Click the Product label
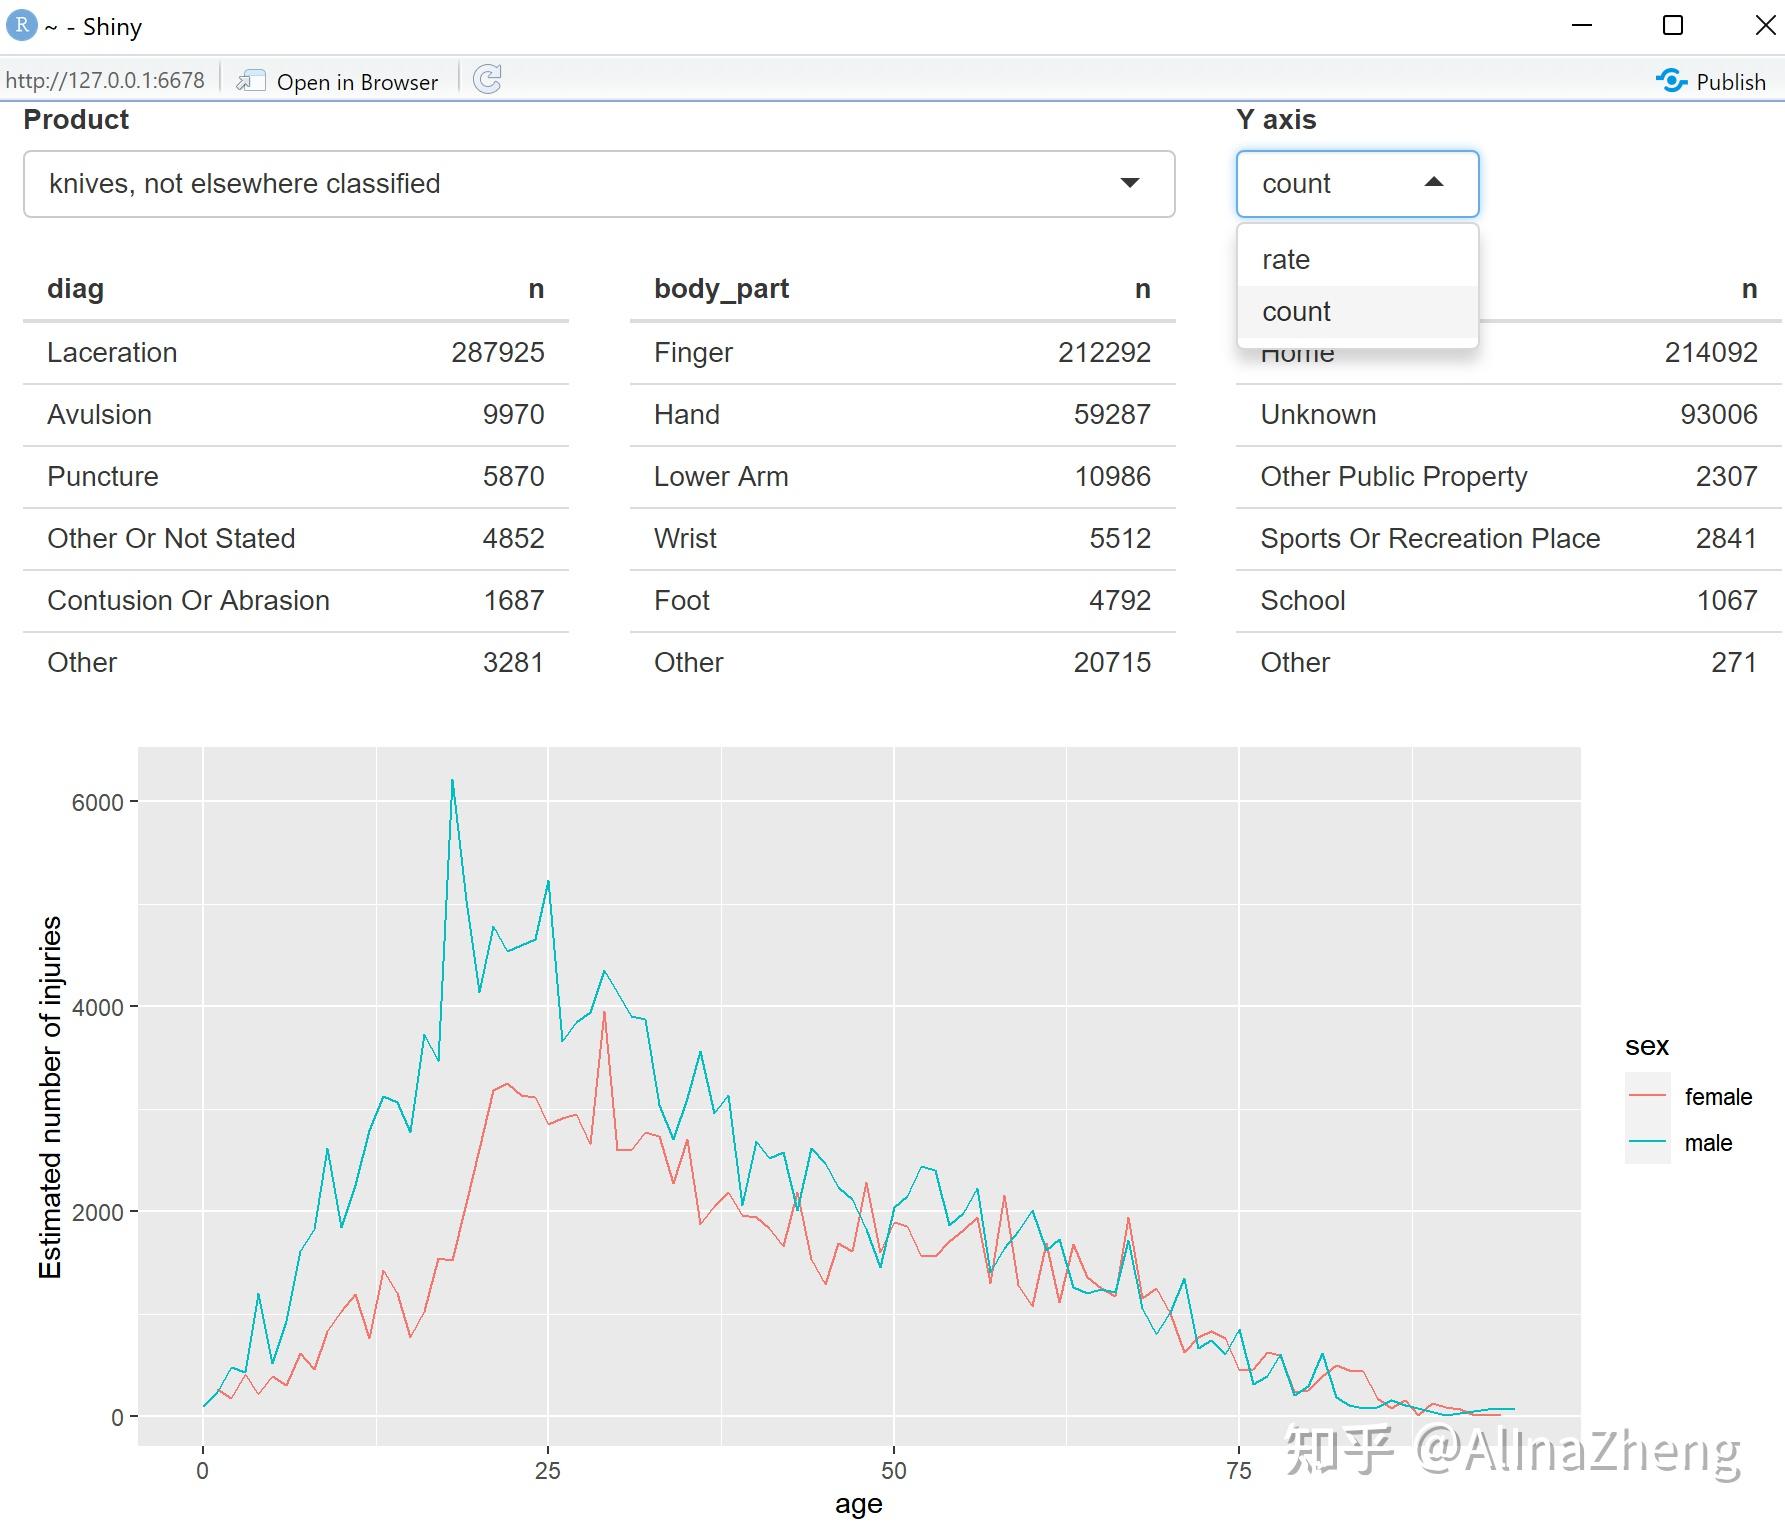The height and width of the screenshot is (1532, 1785). coord(76,120)
